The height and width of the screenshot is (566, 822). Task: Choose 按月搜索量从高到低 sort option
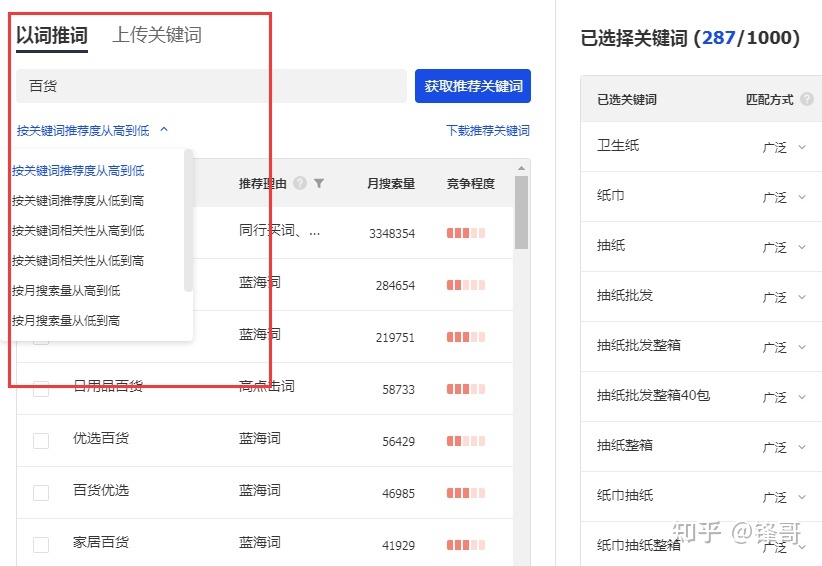tap(66, 291)
